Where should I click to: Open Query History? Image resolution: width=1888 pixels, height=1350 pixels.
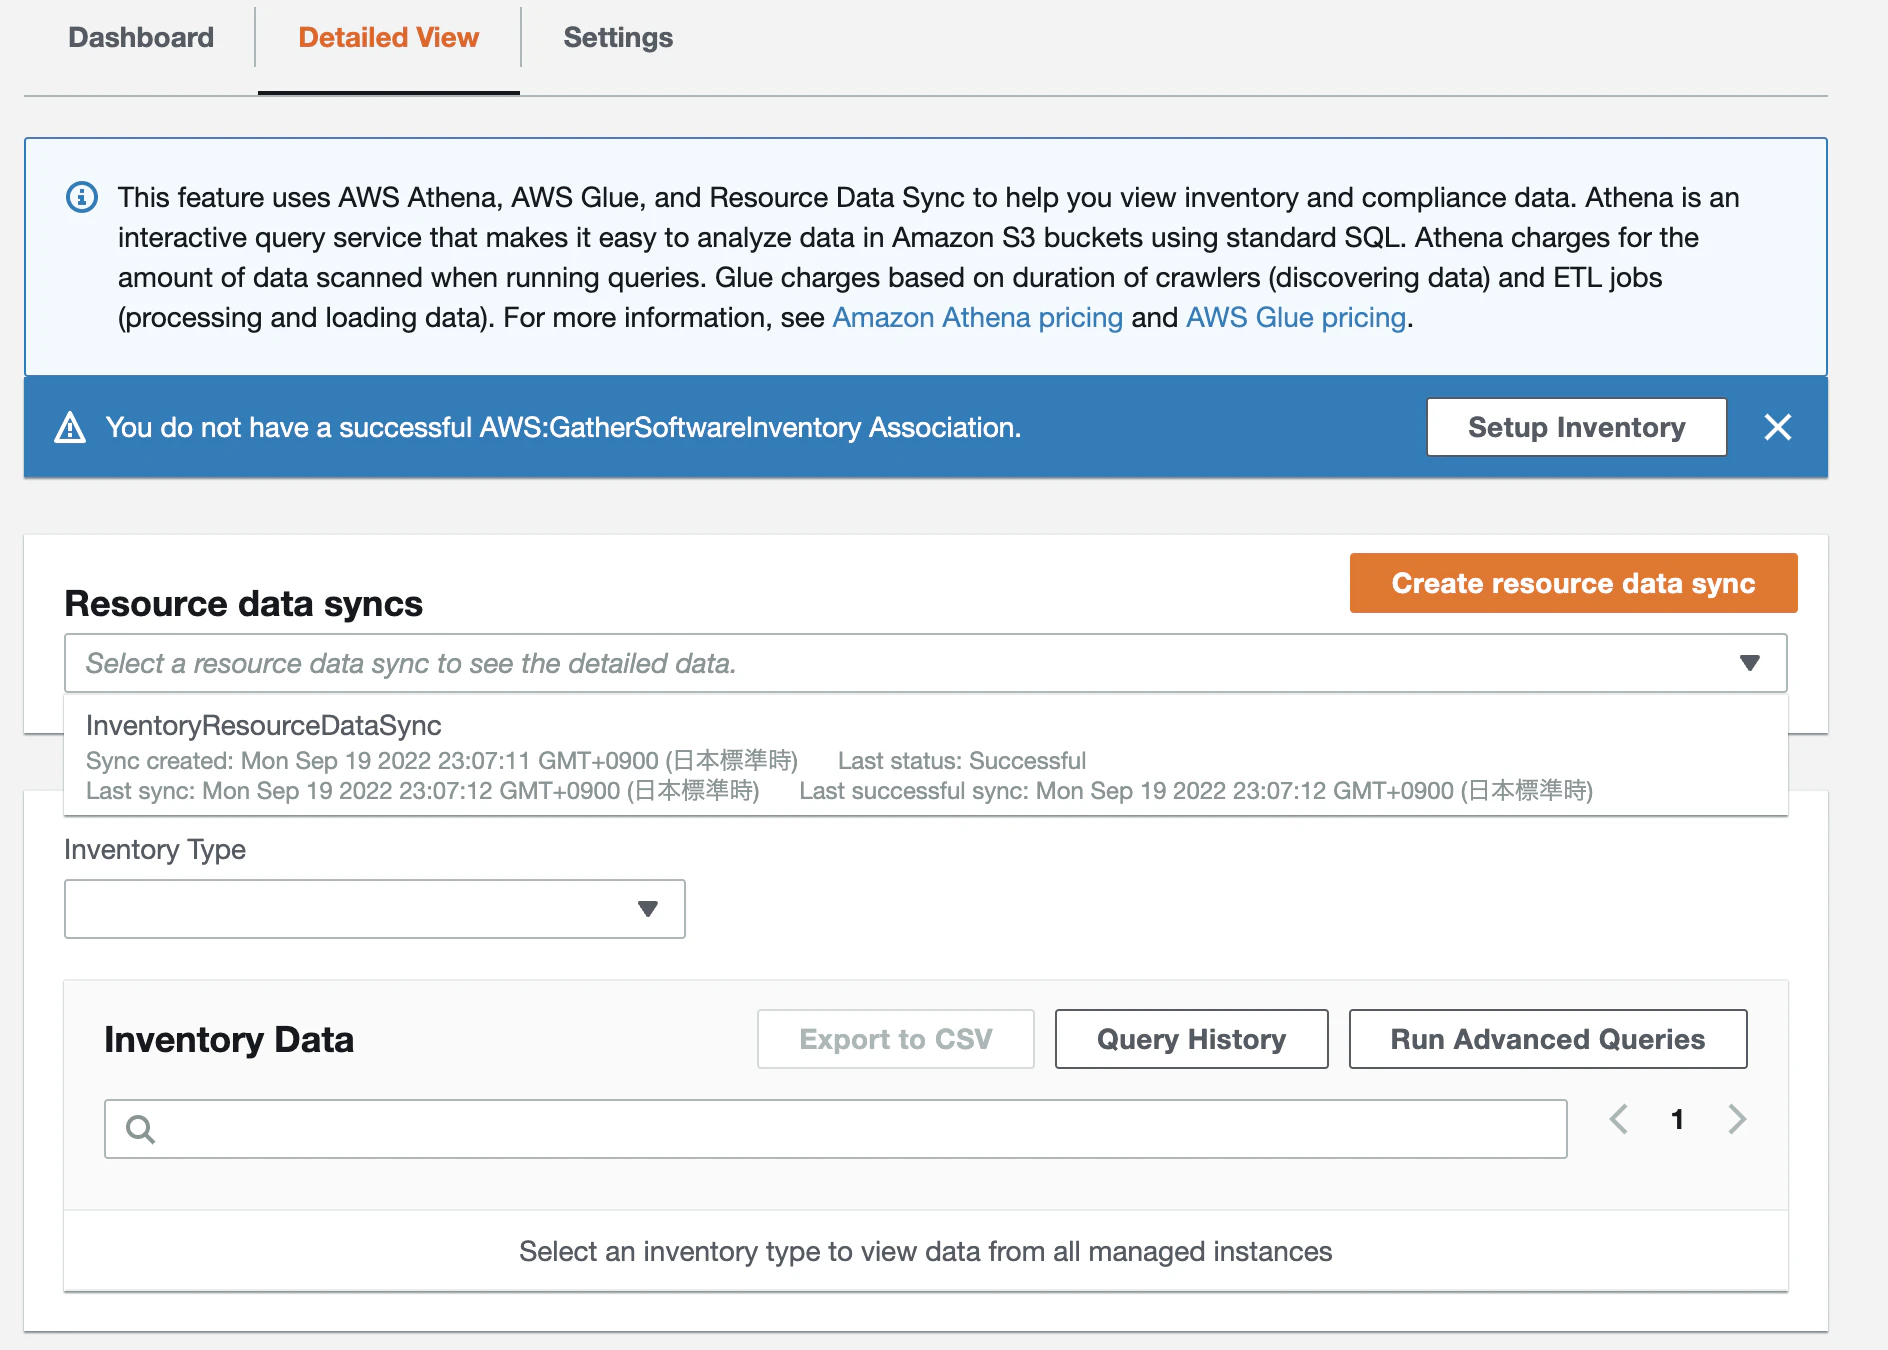point(1191,1039)
